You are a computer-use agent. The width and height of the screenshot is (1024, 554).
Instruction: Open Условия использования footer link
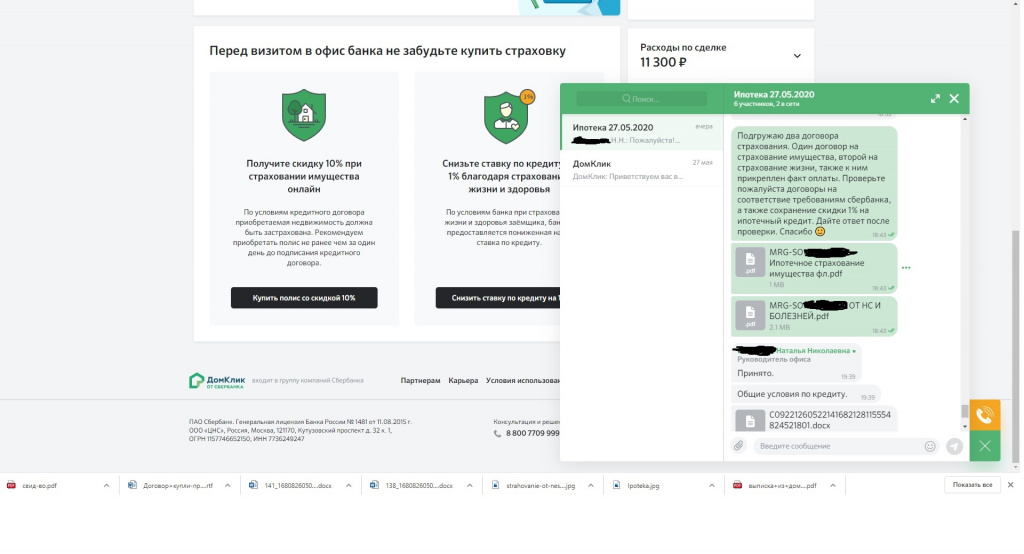523,380
